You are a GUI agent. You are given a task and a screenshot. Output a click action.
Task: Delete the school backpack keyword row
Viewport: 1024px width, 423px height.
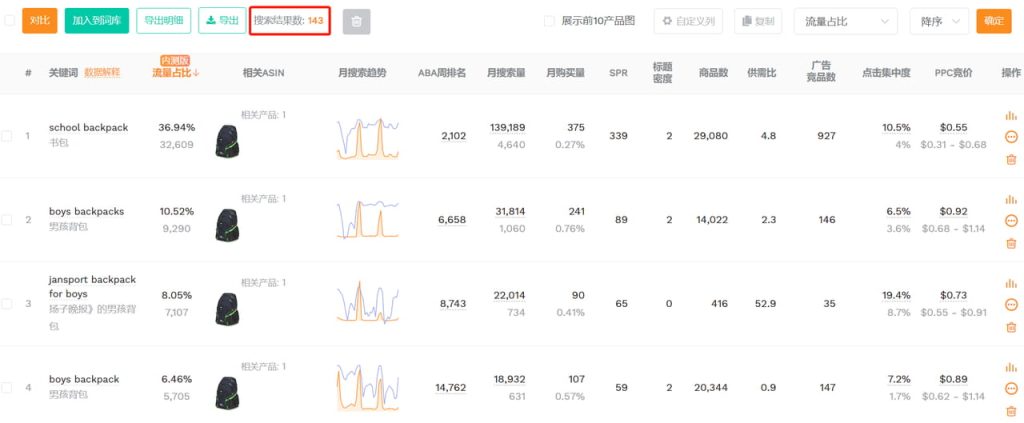pyautogui.click(x=1010, y=159)
